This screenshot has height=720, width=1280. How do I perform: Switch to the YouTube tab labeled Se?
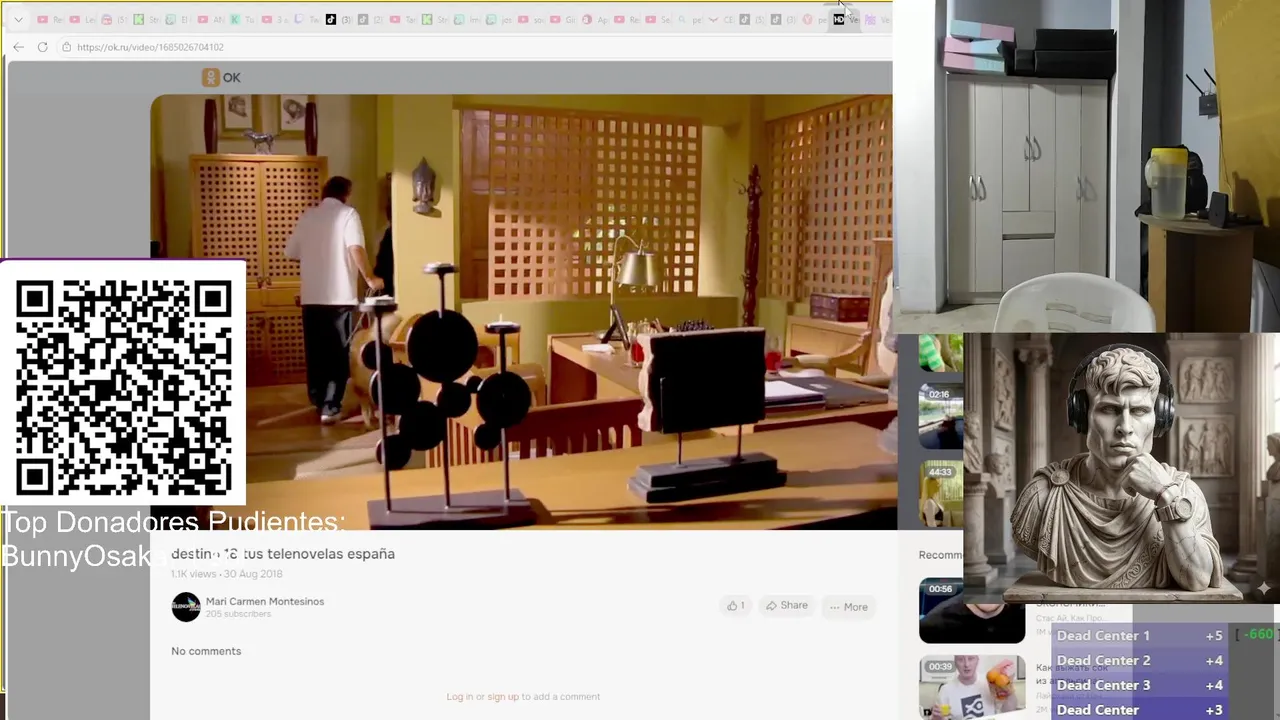pyautogui.click(x=659, y=19)
